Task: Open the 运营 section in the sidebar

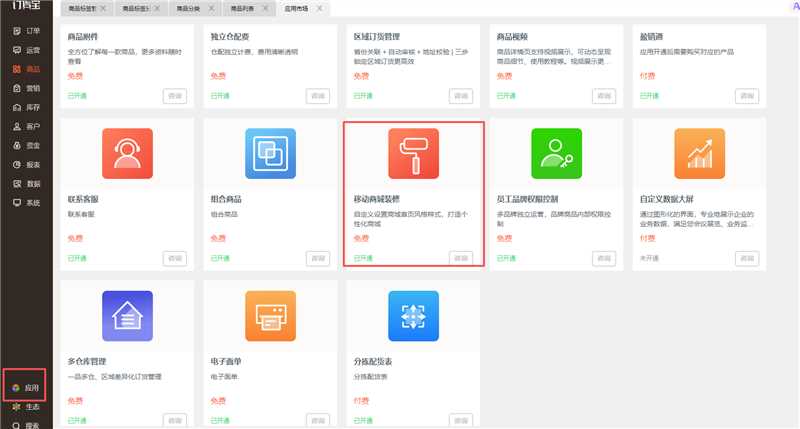Action: 26,50
